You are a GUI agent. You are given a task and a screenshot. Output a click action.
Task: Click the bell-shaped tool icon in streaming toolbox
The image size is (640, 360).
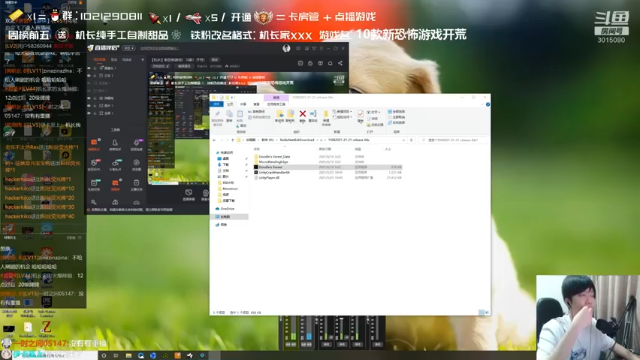point(115,143)
